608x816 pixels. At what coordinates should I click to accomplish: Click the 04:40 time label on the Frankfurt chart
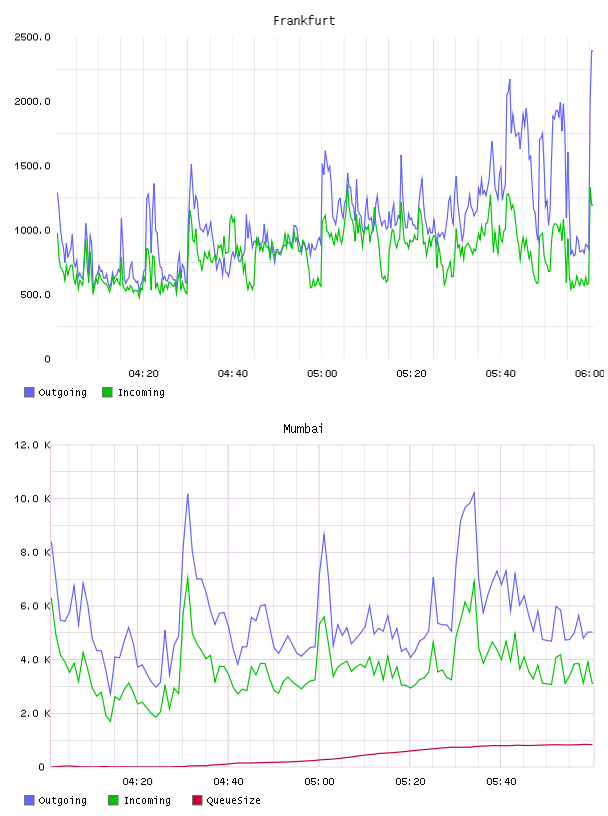click(233, 374)
